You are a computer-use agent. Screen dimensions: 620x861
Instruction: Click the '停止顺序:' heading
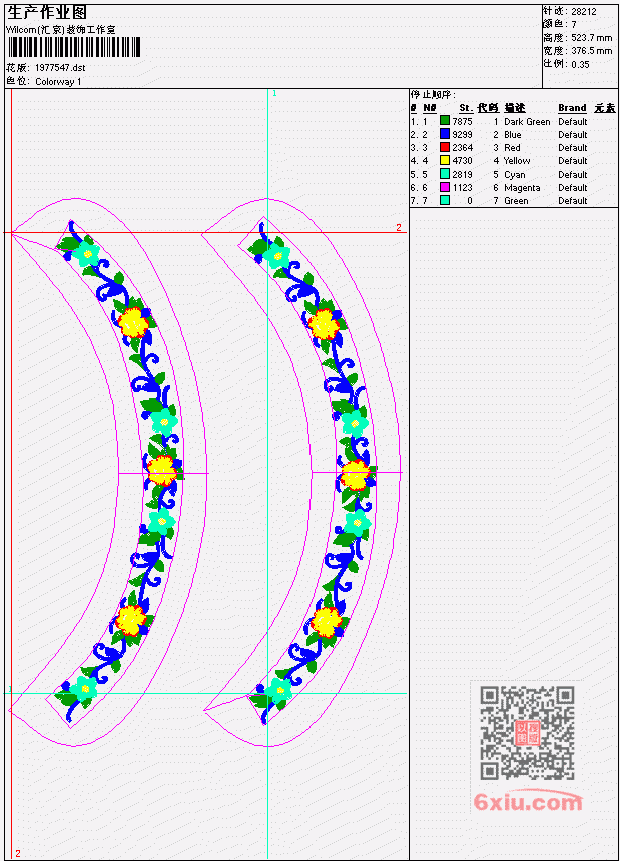433,95
